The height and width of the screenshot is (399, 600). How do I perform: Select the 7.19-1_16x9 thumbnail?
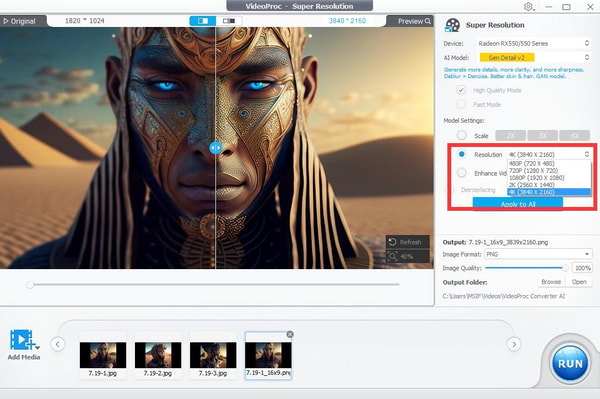(x=268, y=356)
